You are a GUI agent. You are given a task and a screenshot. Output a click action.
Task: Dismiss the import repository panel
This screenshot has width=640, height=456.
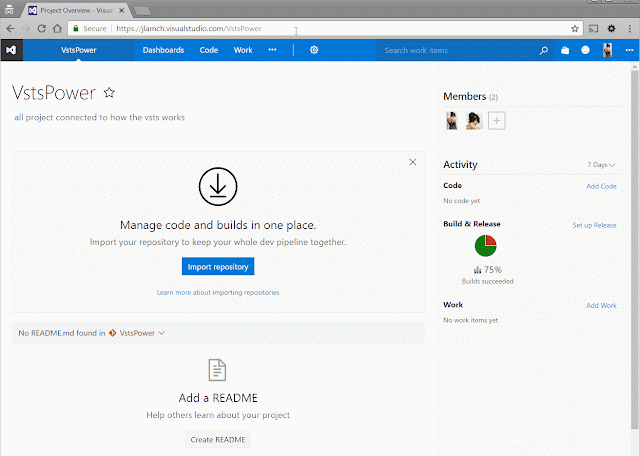click(413, 162)
